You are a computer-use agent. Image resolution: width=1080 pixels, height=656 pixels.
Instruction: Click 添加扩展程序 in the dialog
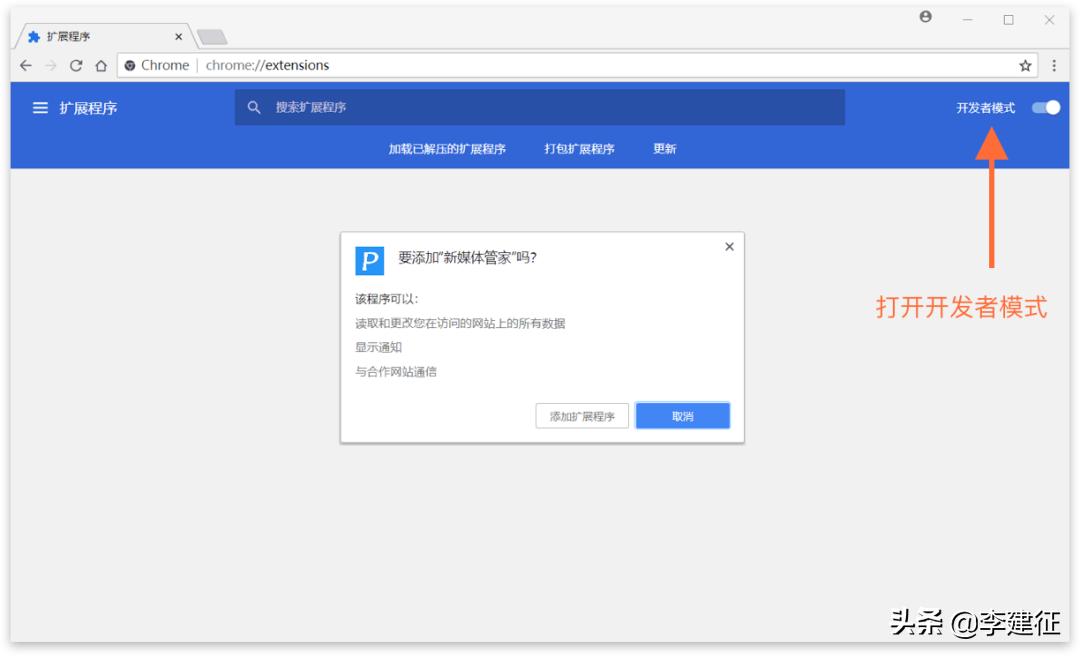[581, 415]
